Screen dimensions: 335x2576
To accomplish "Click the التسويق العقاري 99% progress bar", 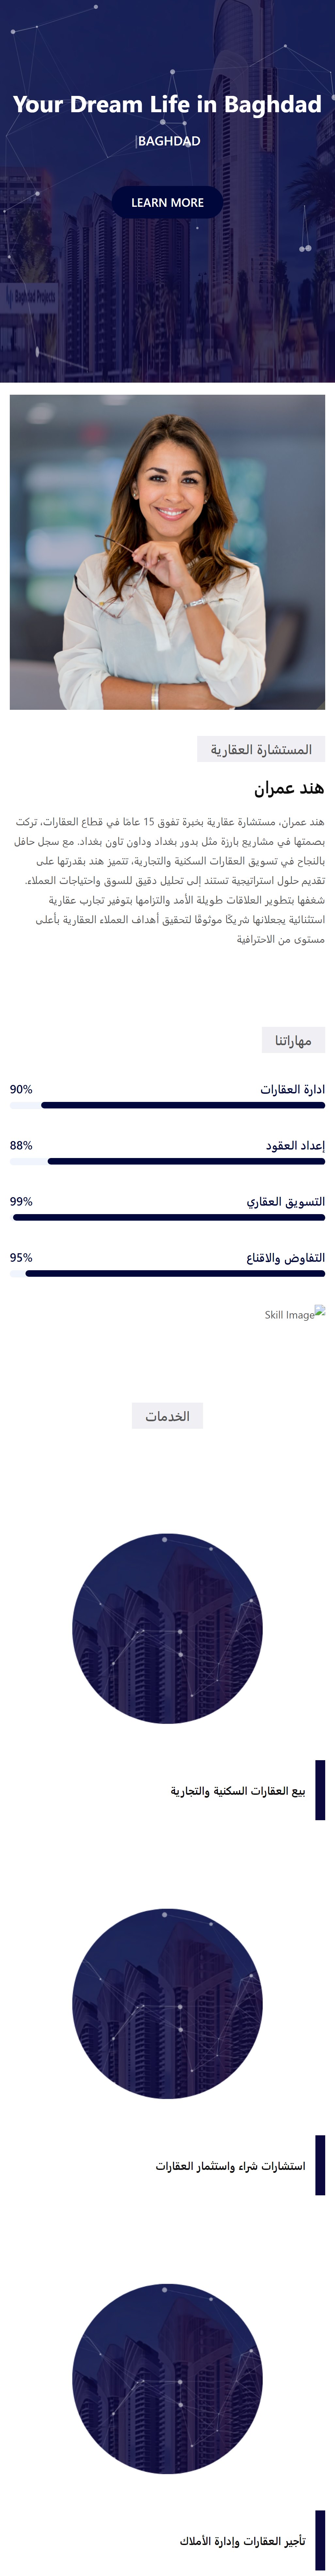I will [168, 1217].
